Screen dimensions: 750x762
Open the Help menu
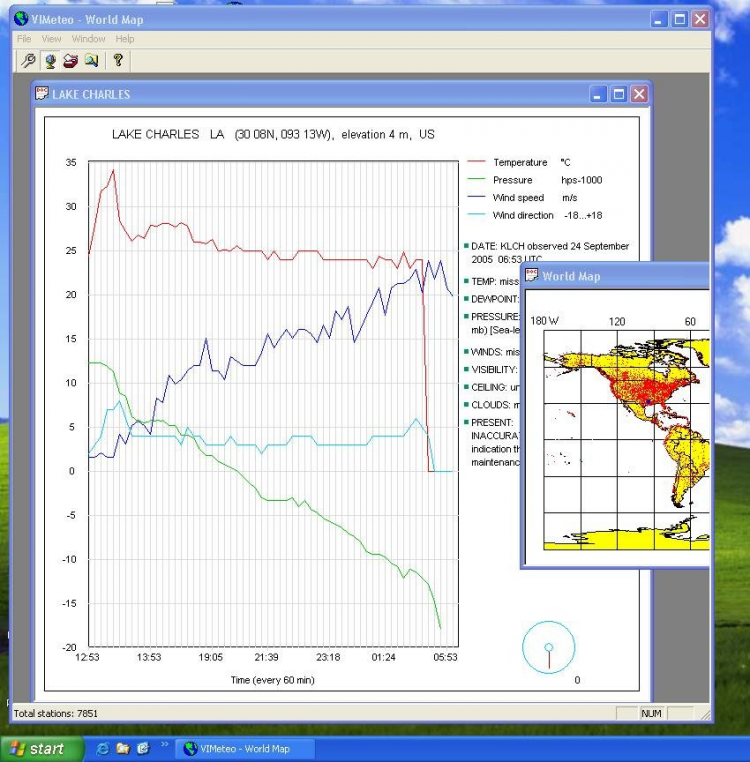125,39
